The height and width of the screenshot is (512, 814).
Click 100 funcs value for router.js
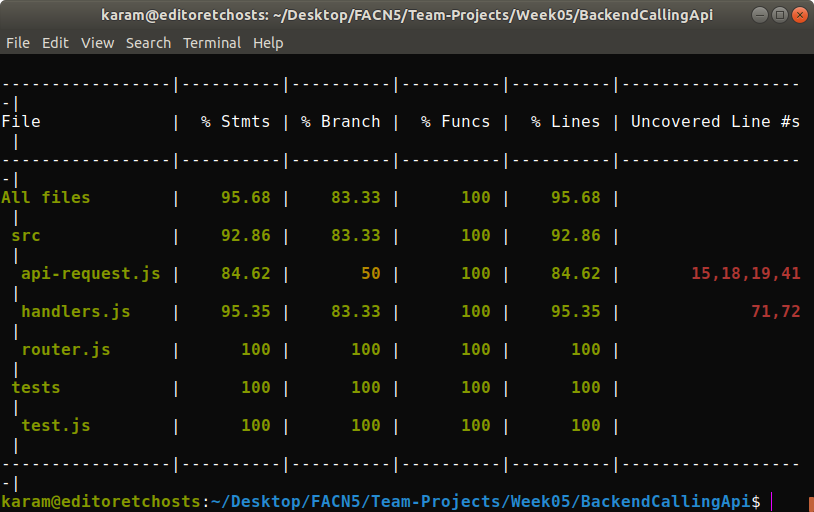pos(476,349)
